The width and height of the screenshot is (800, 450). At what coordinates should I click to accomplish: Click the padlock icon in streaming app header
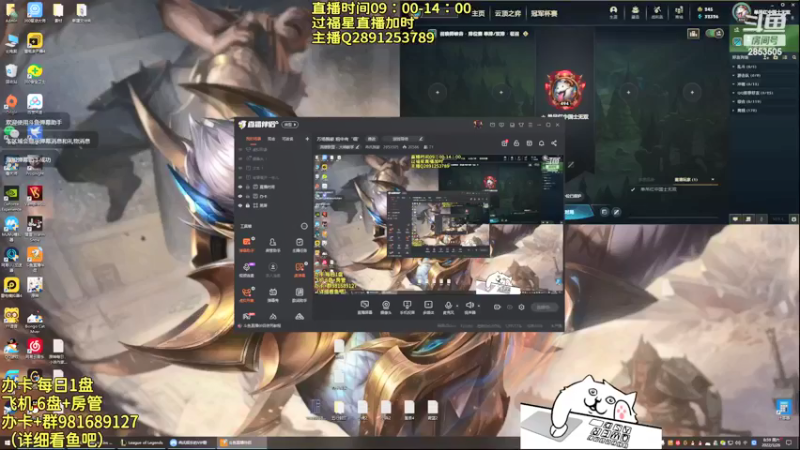516,143
